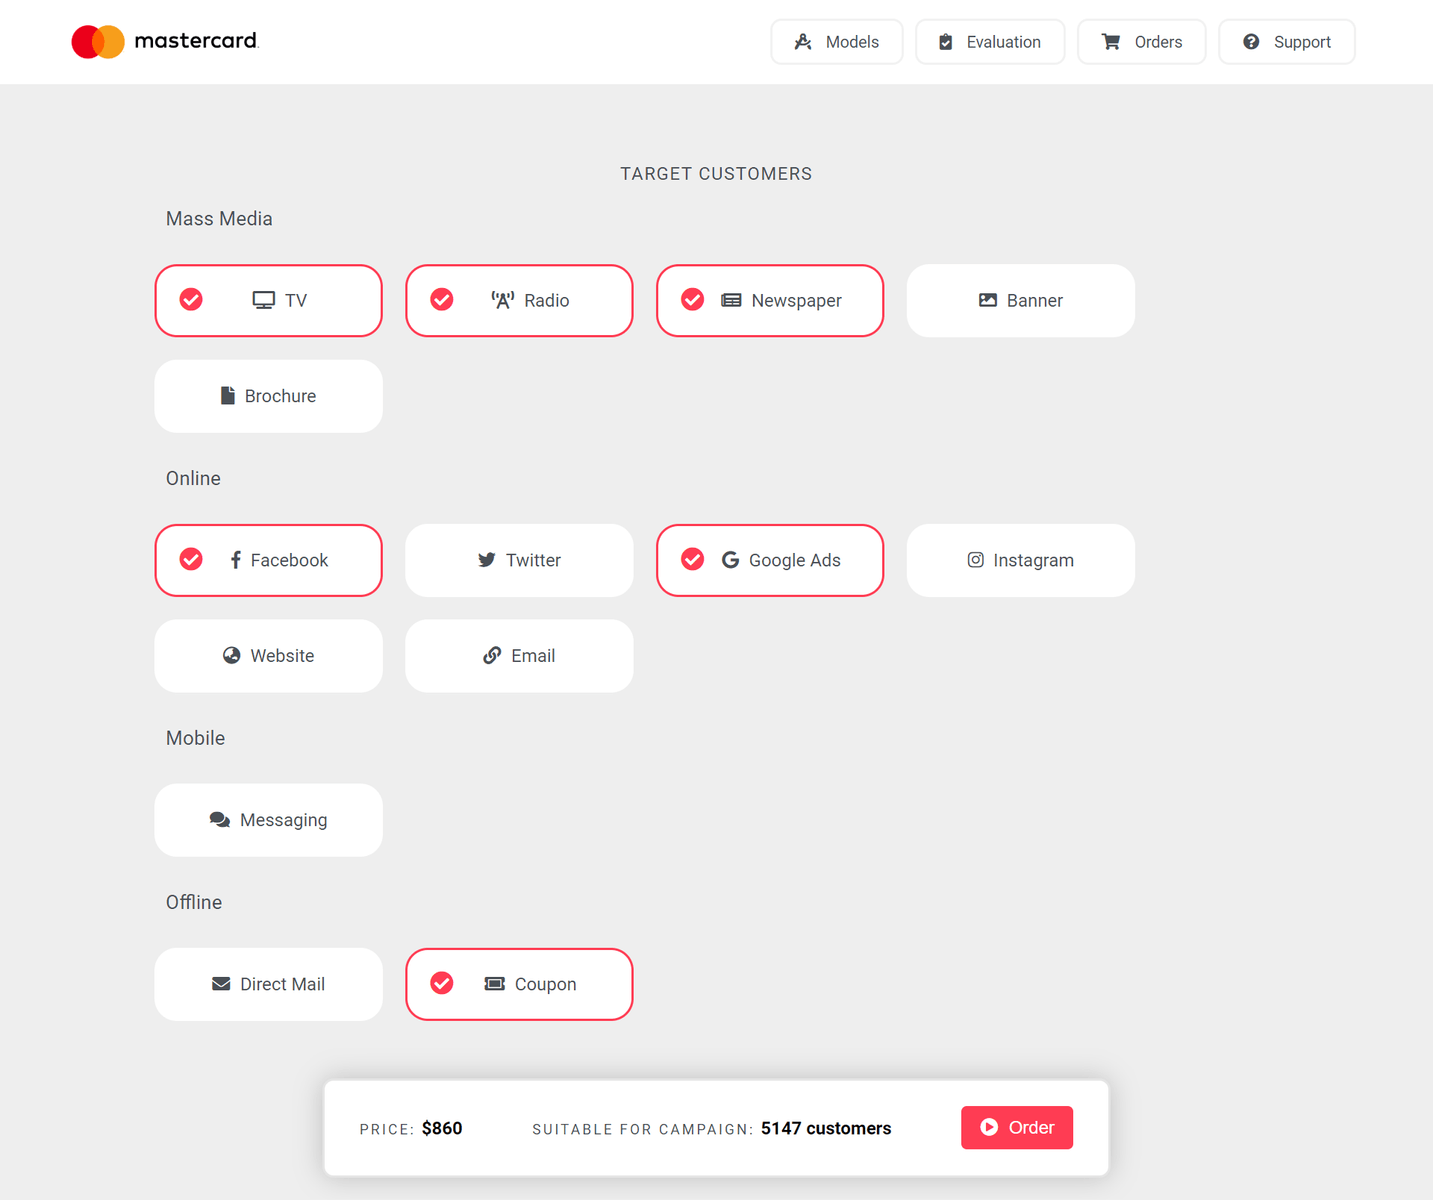Screen dimensions: 1433x1200
Task: Click the $860 price value
Action: pyautogui.click(x=442, y=1128)
